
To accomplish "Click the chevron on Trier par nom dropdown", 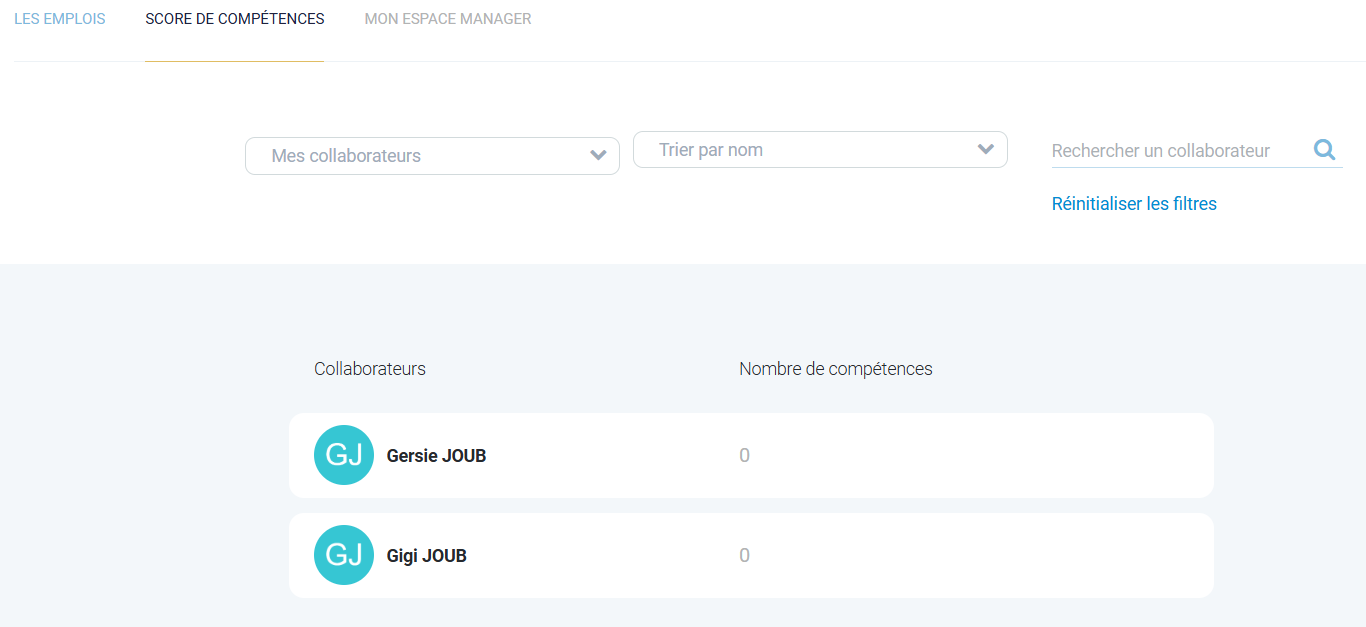I will pos(986,149).
